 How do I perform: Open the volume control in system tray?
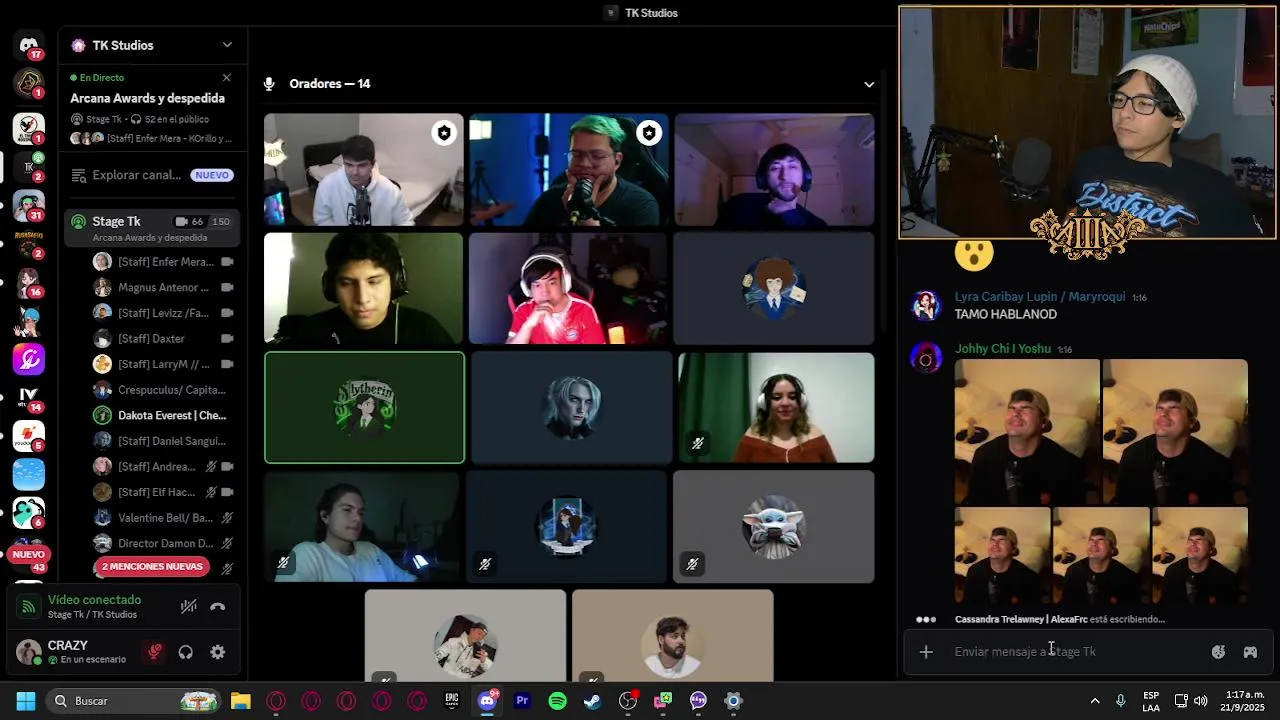(x=1200, y=701)
